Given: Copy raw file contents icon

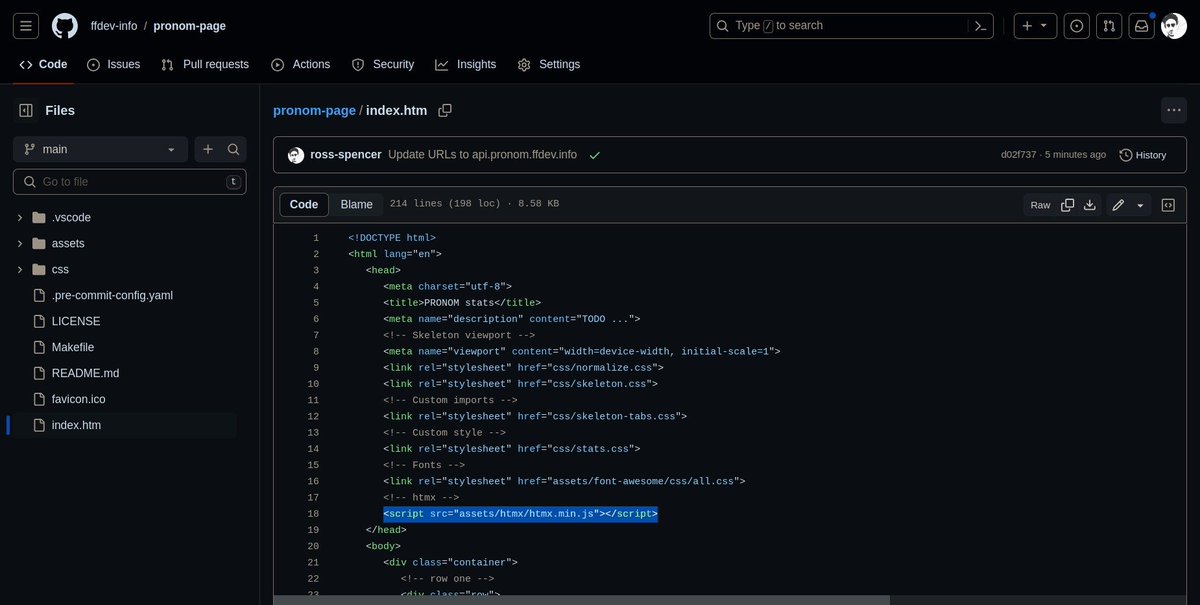Looking at the screenshot, I should (1068, 205).
